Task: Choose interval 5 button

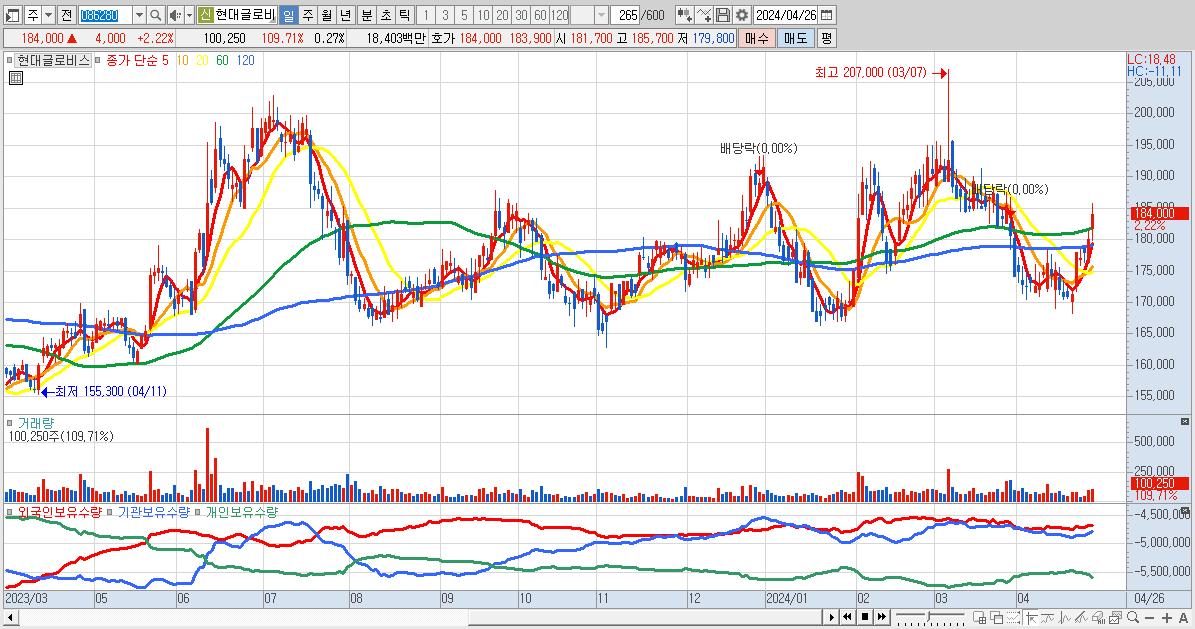Action: point(464,15)
